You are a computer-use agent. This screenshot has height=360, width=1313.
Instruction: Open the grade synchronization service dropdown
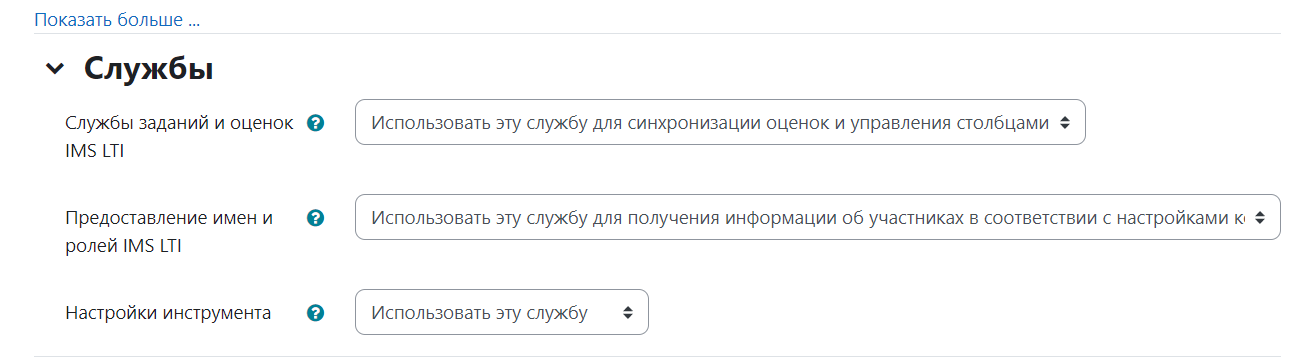[720, 122]
